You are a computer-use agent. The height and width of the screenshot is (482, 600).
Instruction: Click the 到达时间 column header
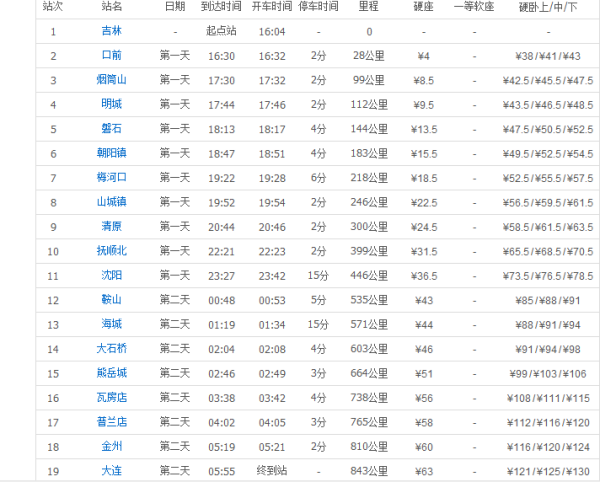point(220,7)
